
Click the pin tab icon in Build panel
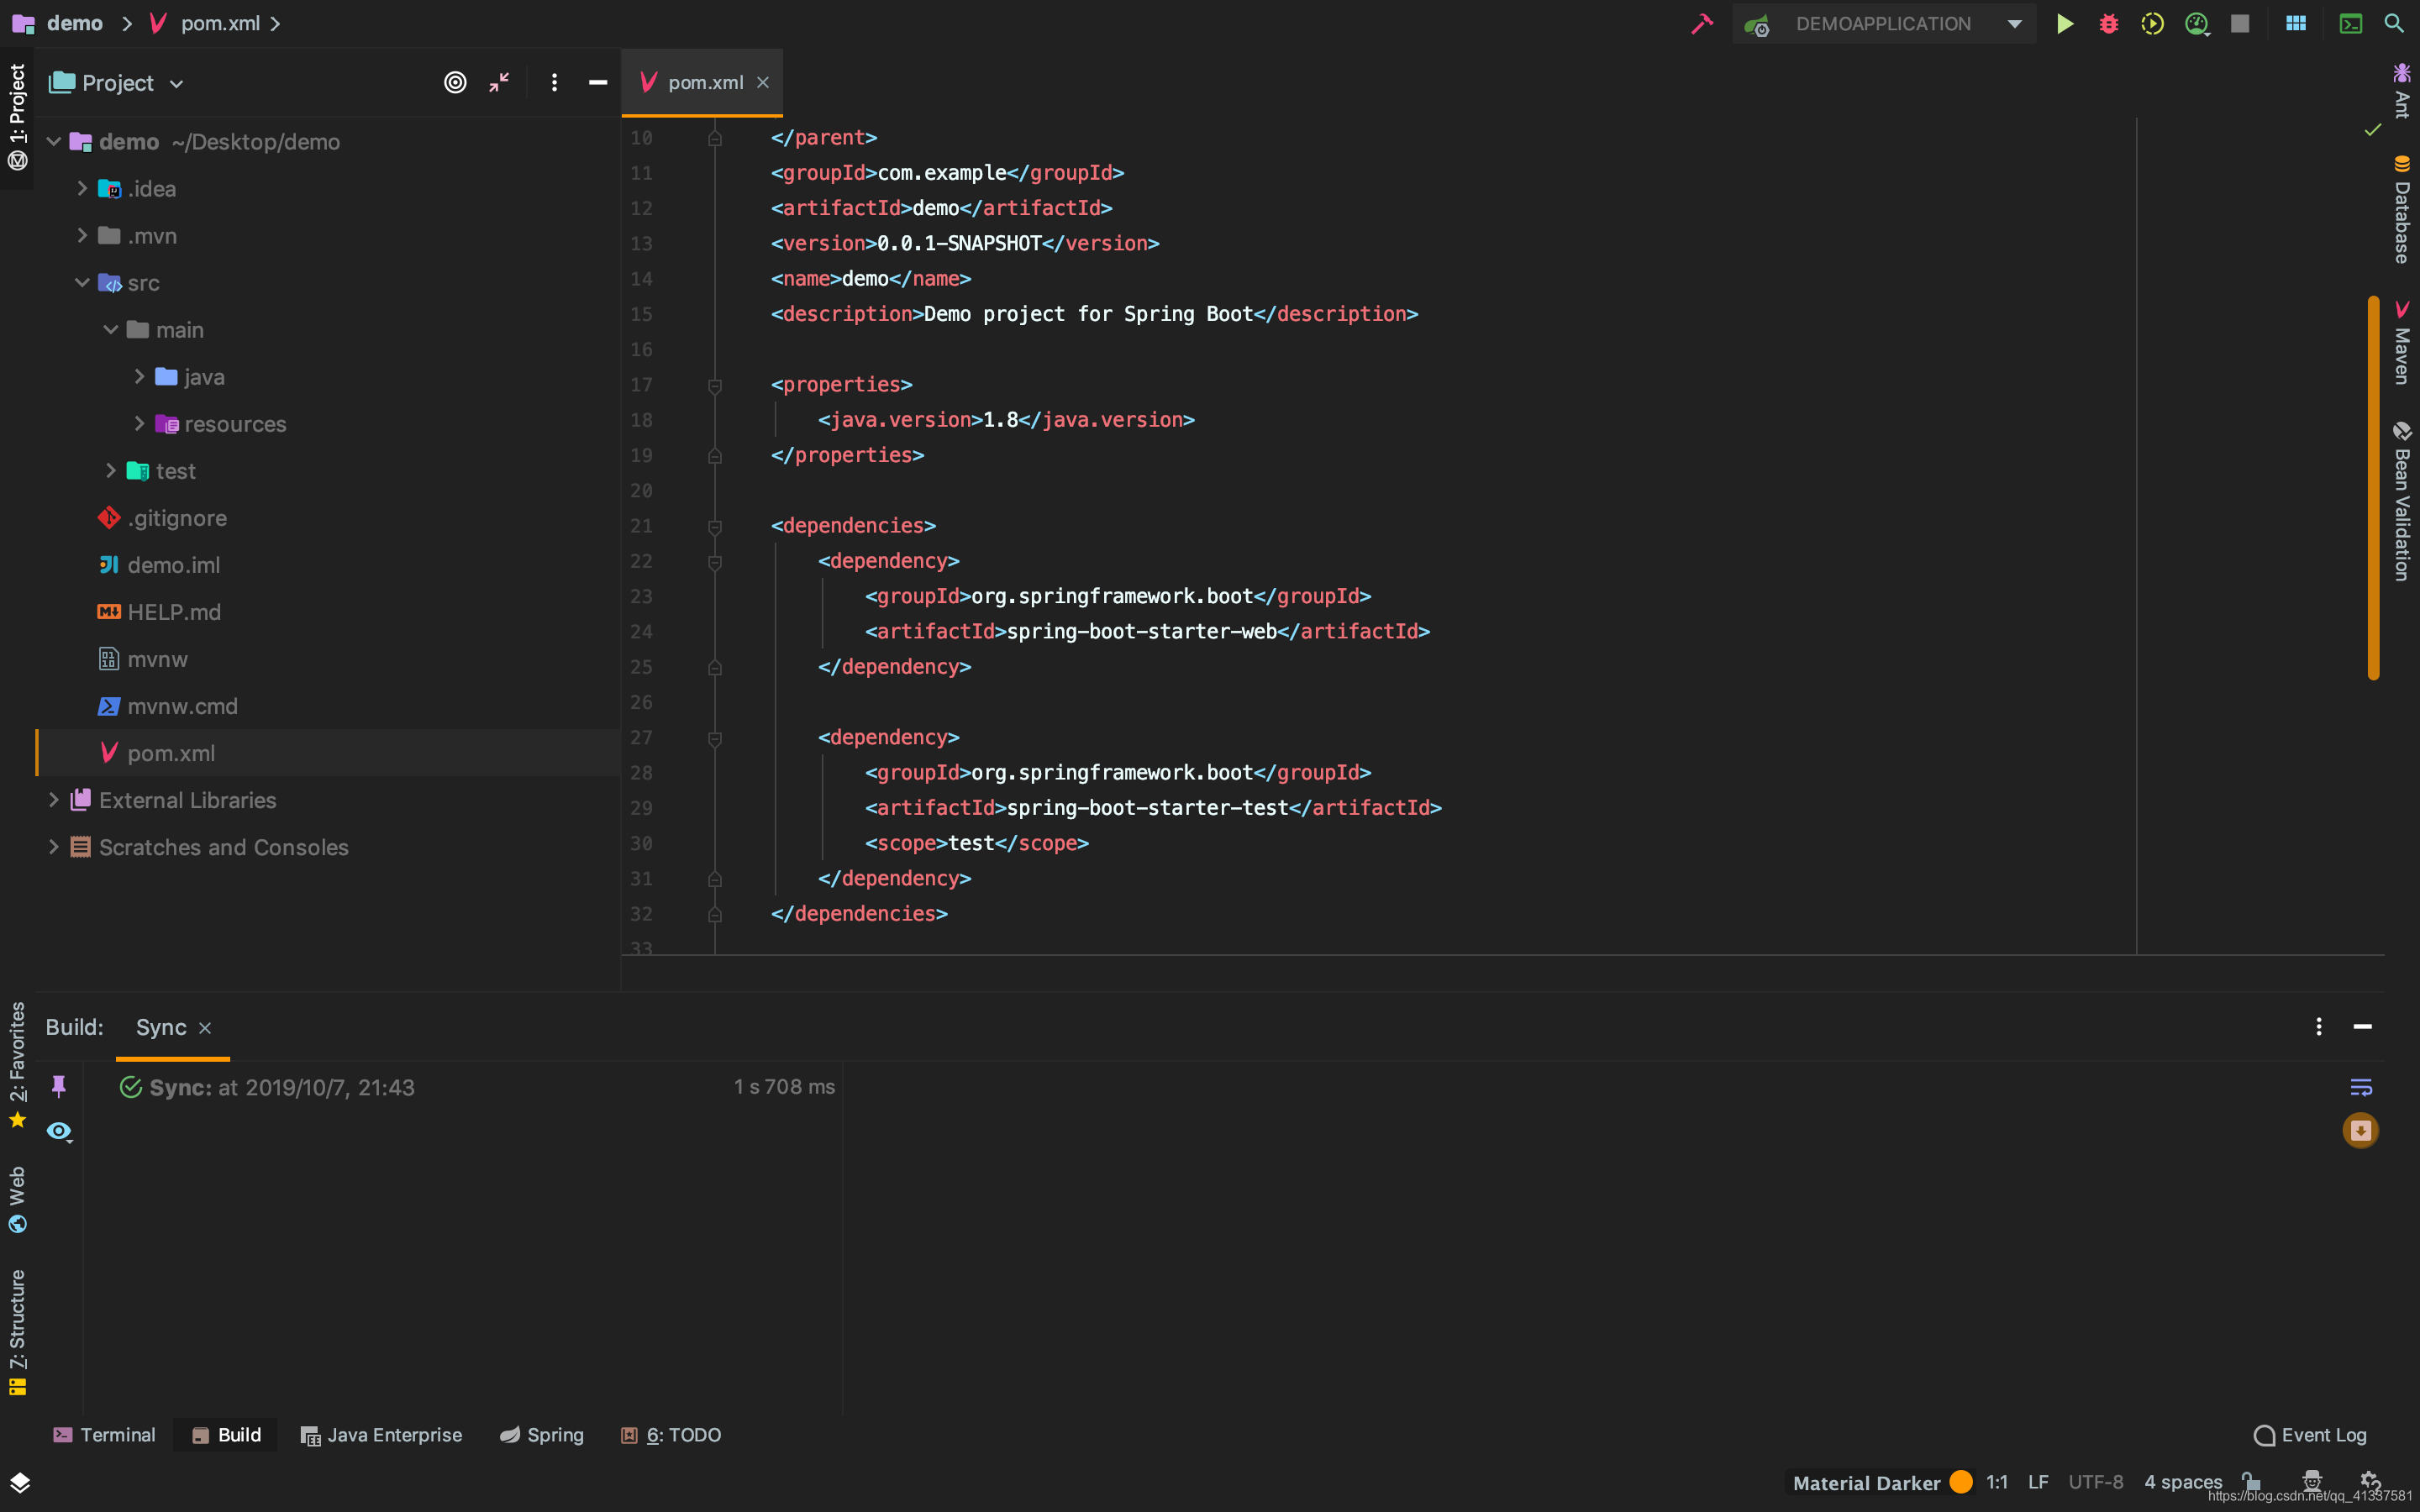(x=59, y=1087)
